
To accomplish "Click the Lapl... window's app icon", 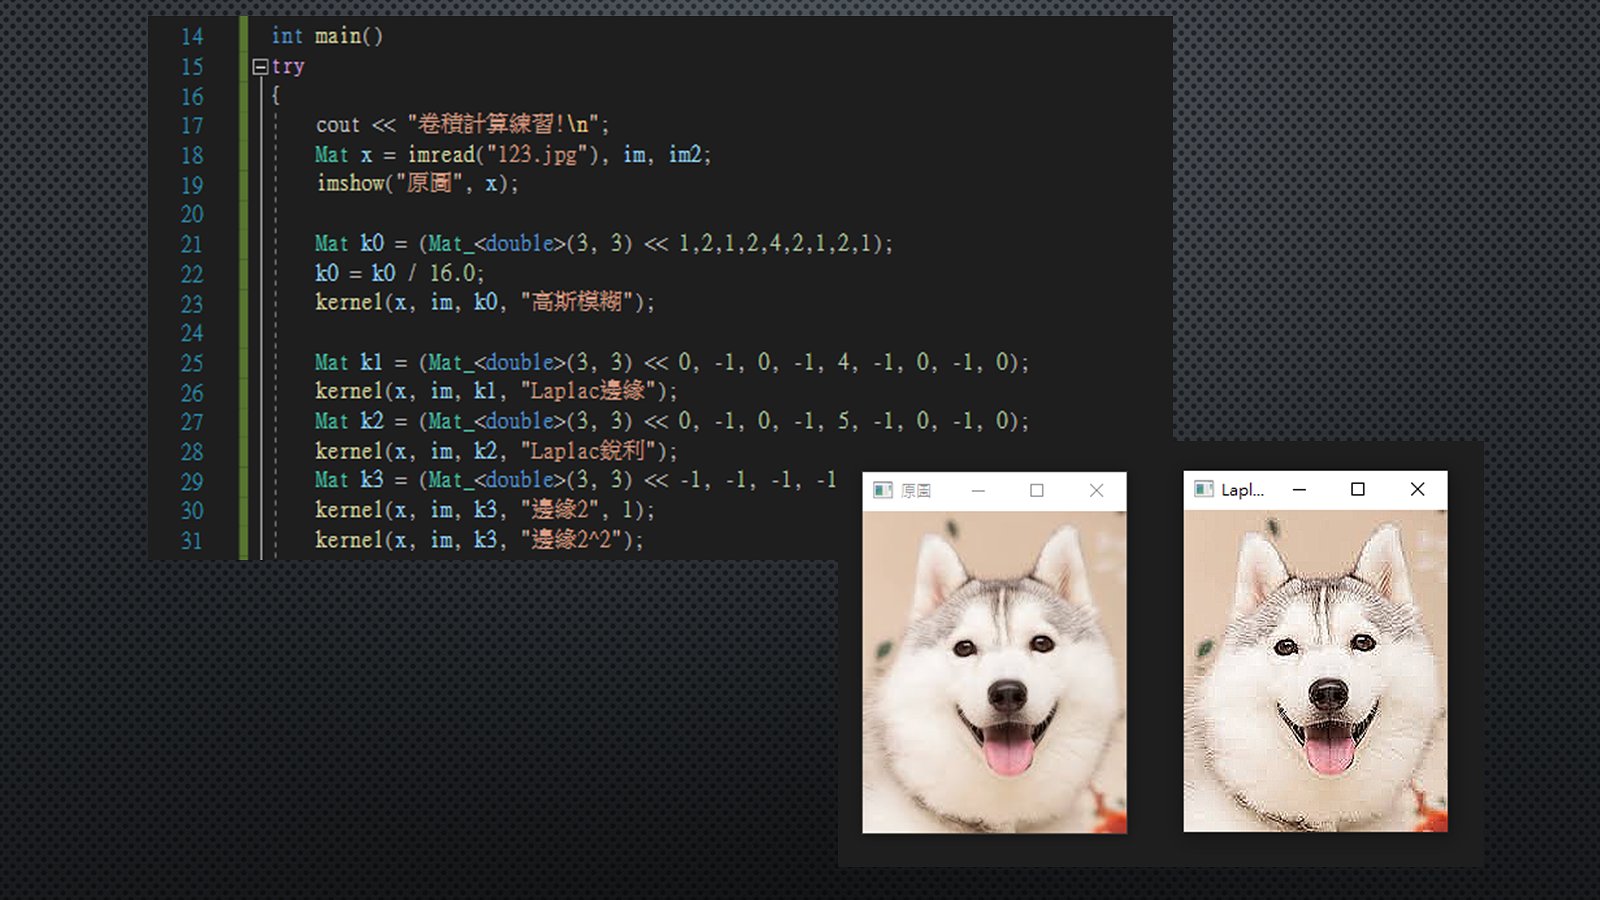I will click(x=1204, y=489).
